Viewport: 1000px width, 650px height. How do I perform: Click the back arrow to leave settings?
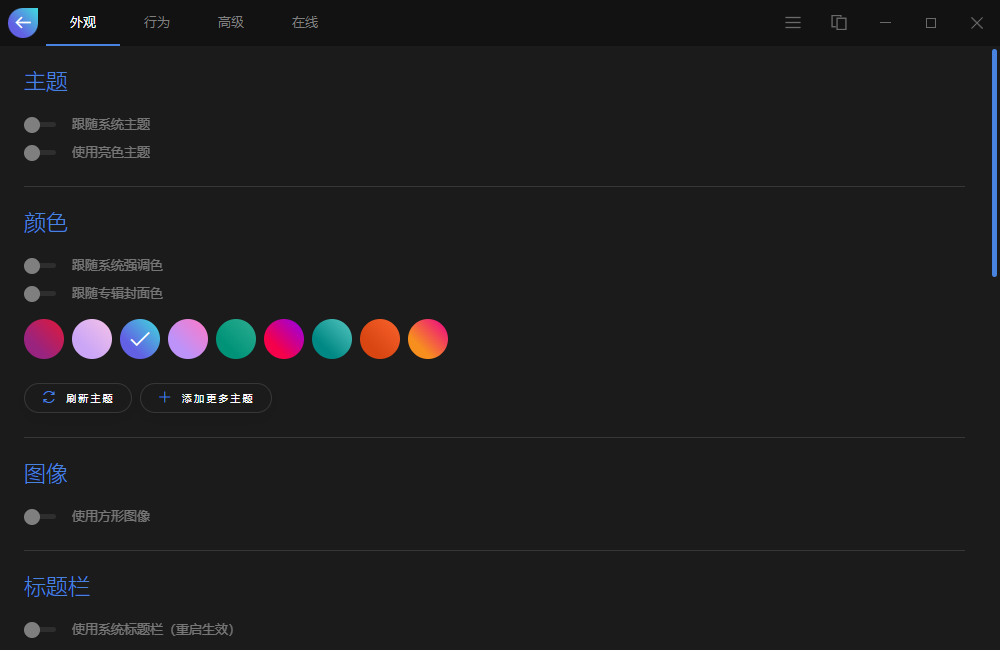point(22,22)
